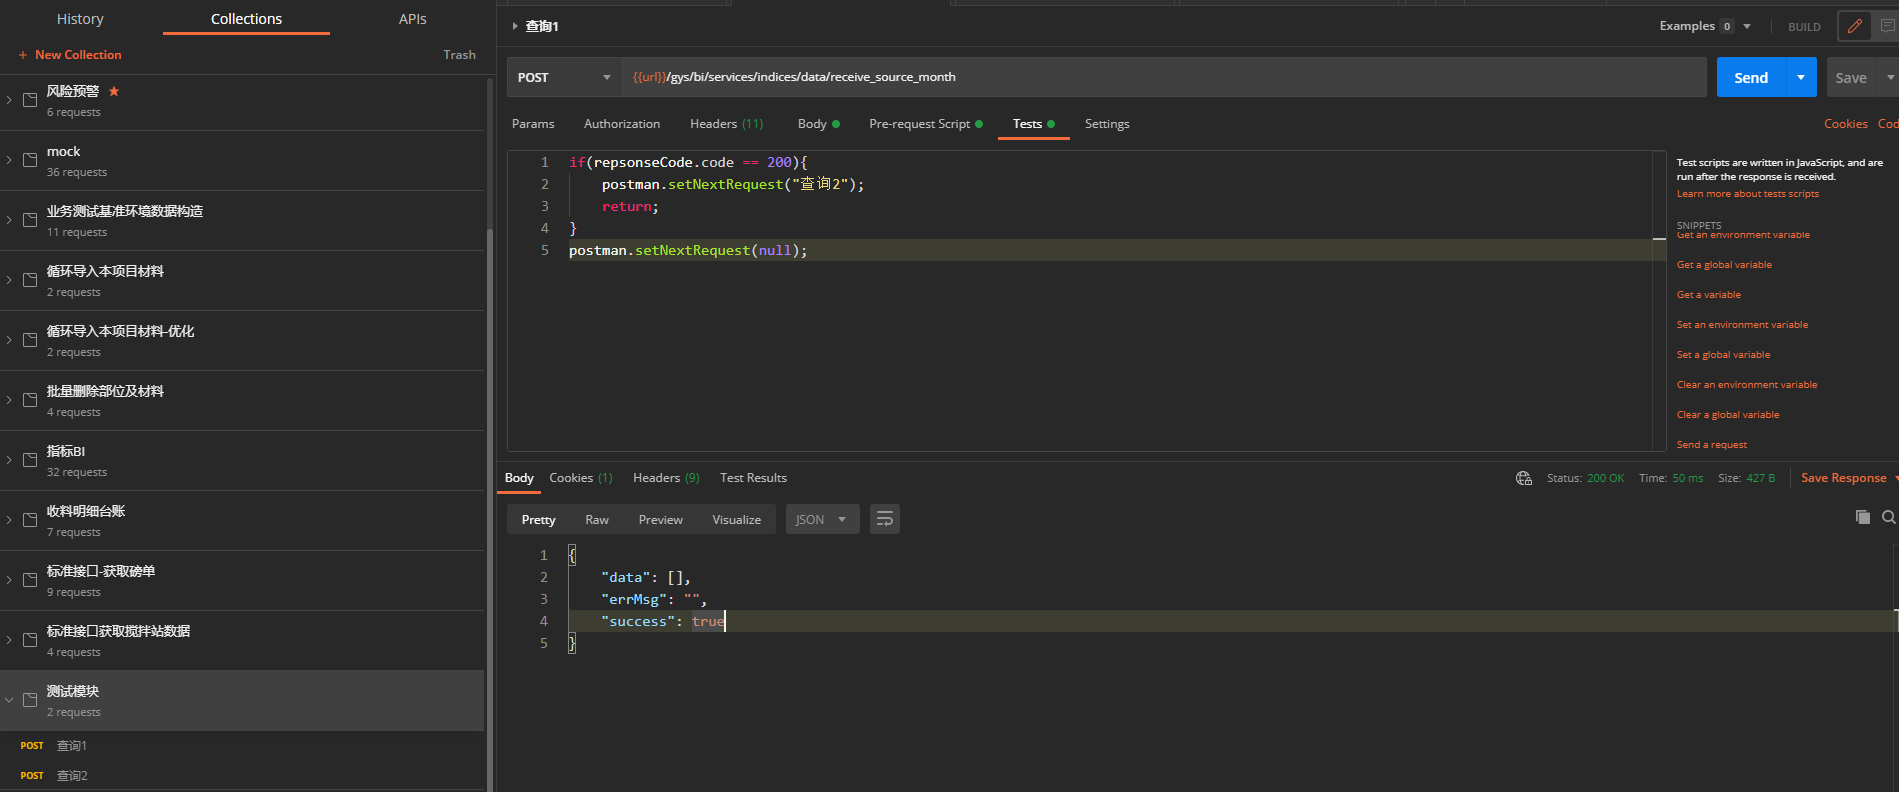Open the Authorization tab
The image size is (1899, 792).
[x=622, y=124]
